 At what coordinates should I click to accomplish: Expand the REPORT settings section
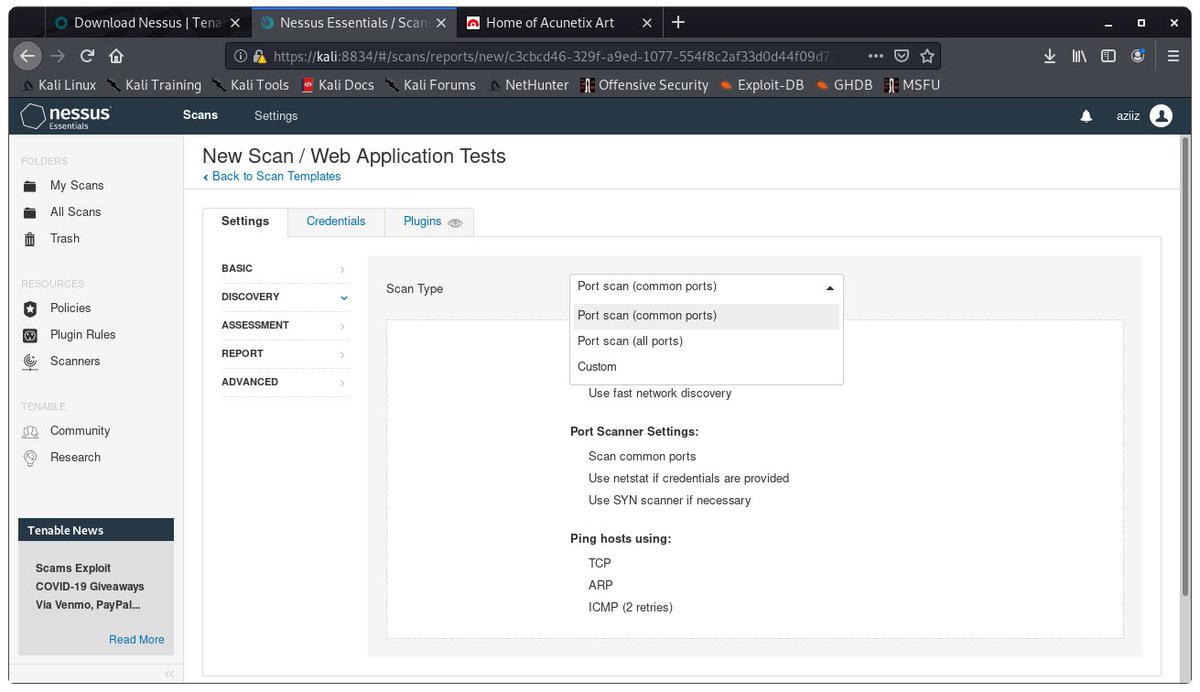[285, 354]
